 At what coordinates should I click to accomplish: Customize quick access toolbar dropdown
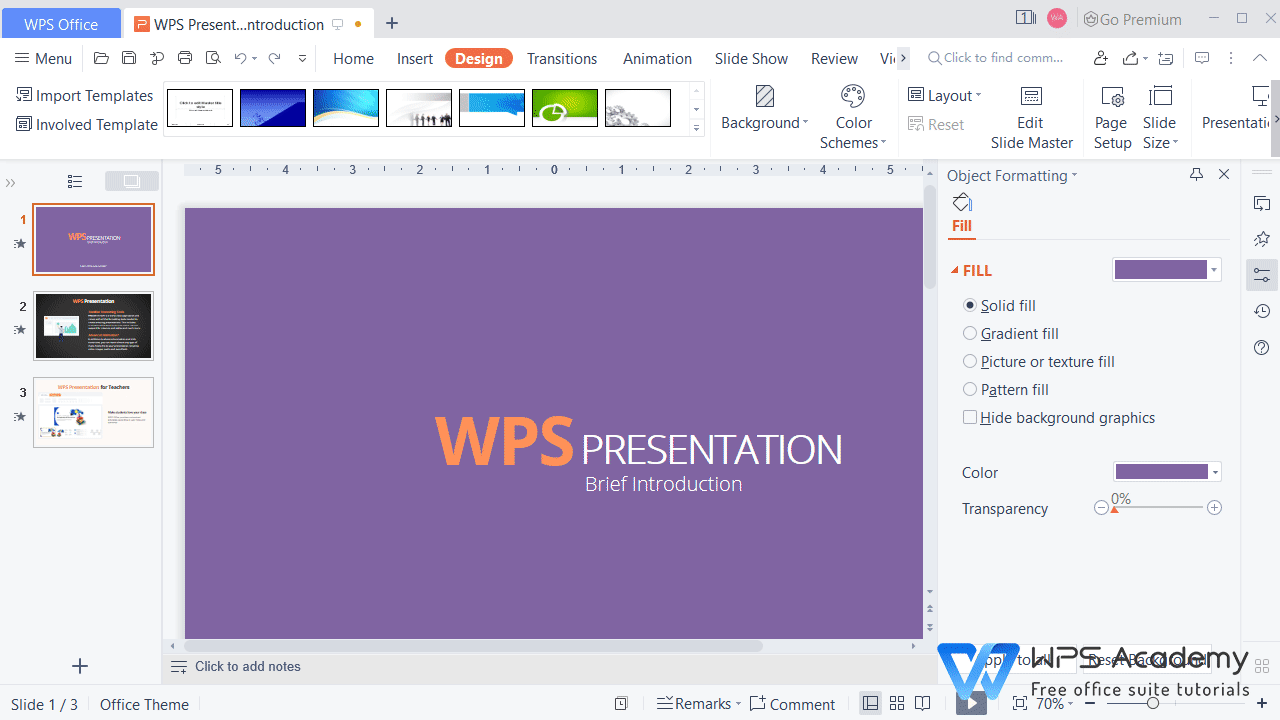(303, 58)
